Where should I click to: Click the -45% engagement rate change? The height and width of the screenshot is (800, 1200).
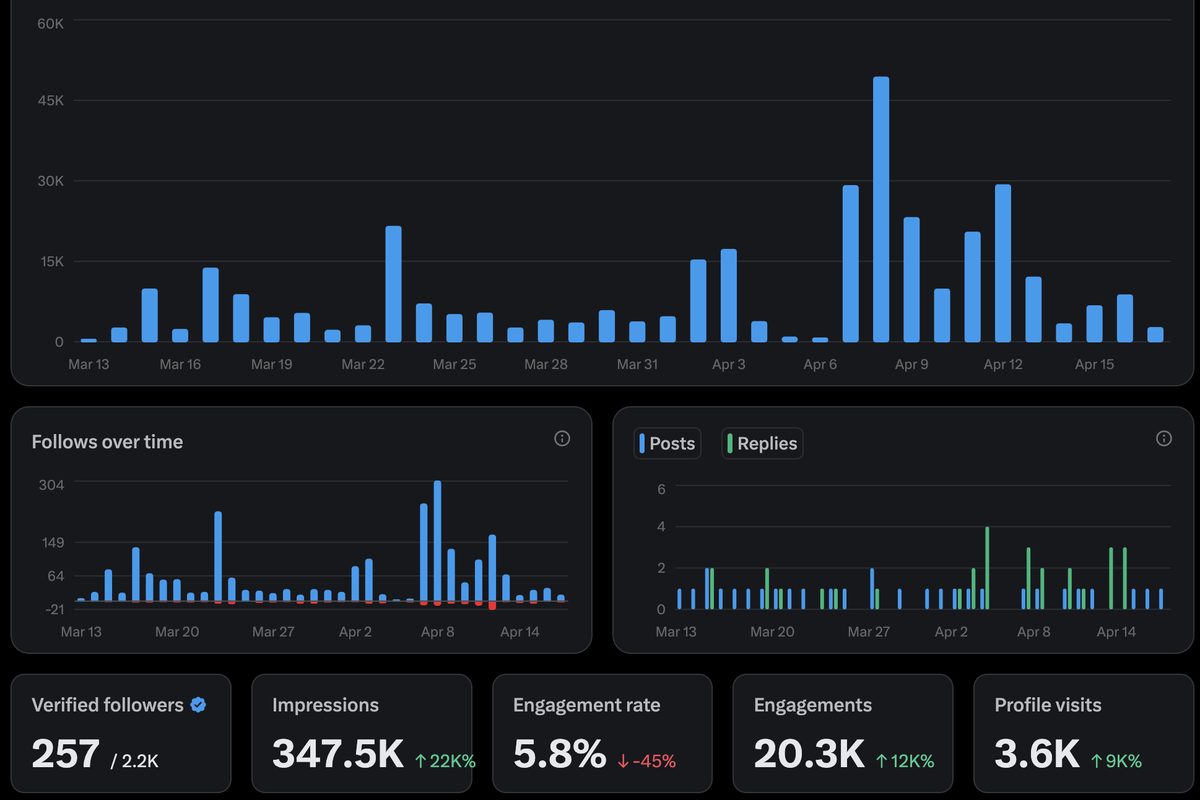pos(654,761)
